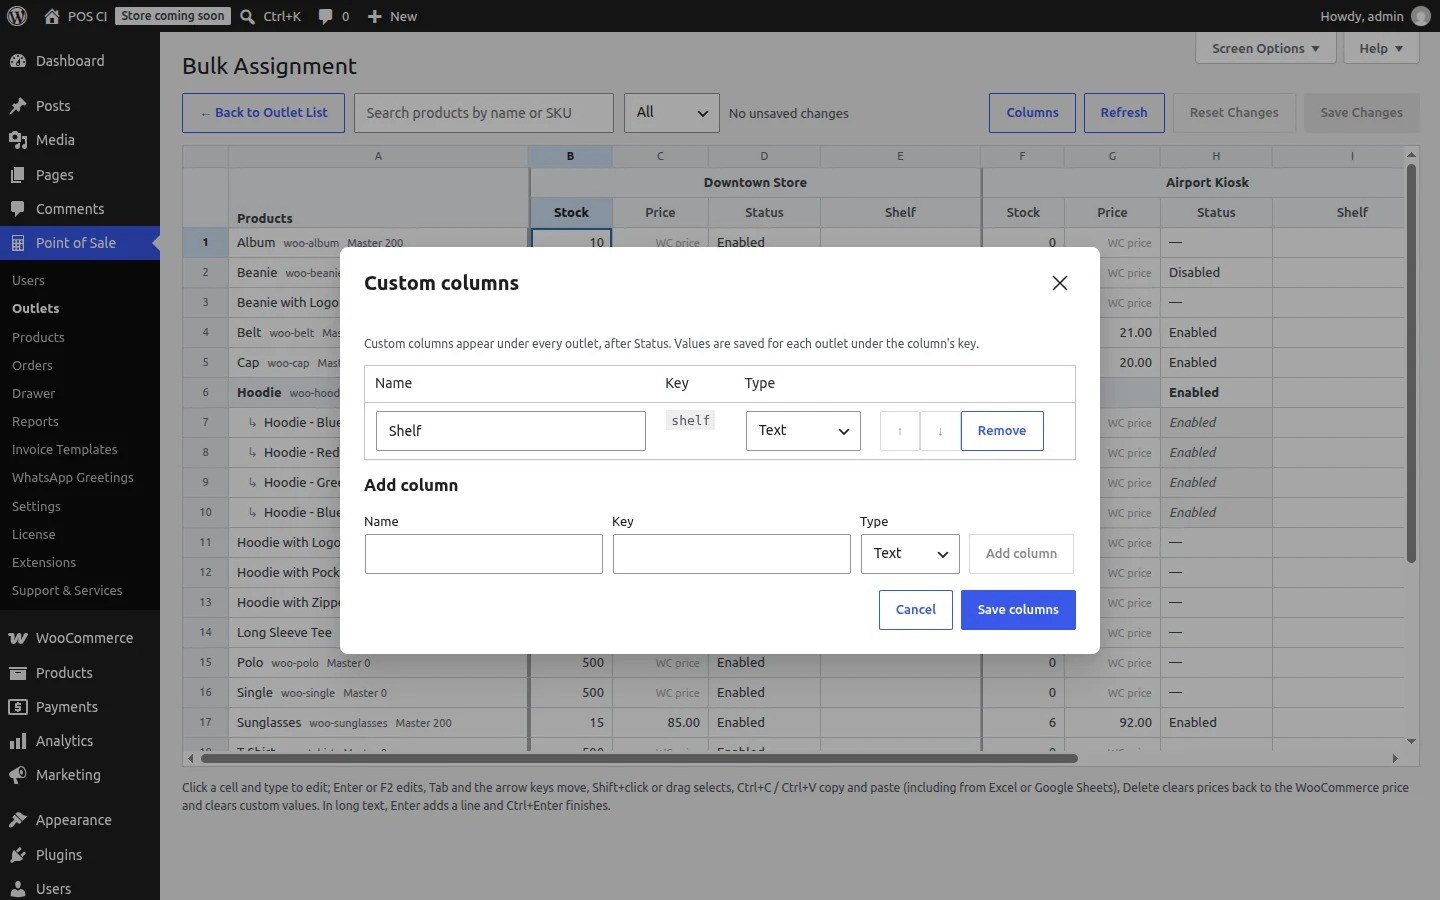Screen dimensions: 1440x900
Task: Click the horizontal scrollbar of spreadsheet
Action: tap(639, 759)
